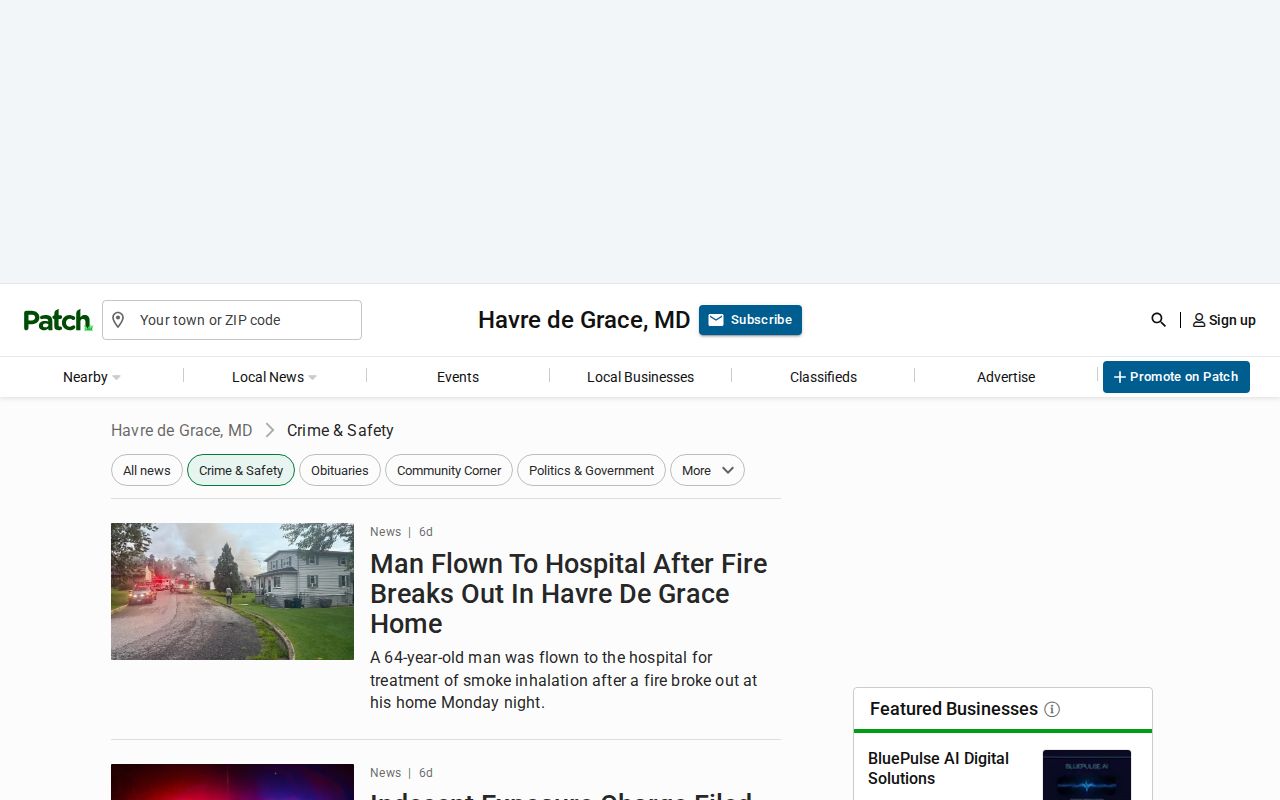This screenshot has height=800, width=1280.
Task: Open the house fire article thumbnail
Action: pos(232,591)
